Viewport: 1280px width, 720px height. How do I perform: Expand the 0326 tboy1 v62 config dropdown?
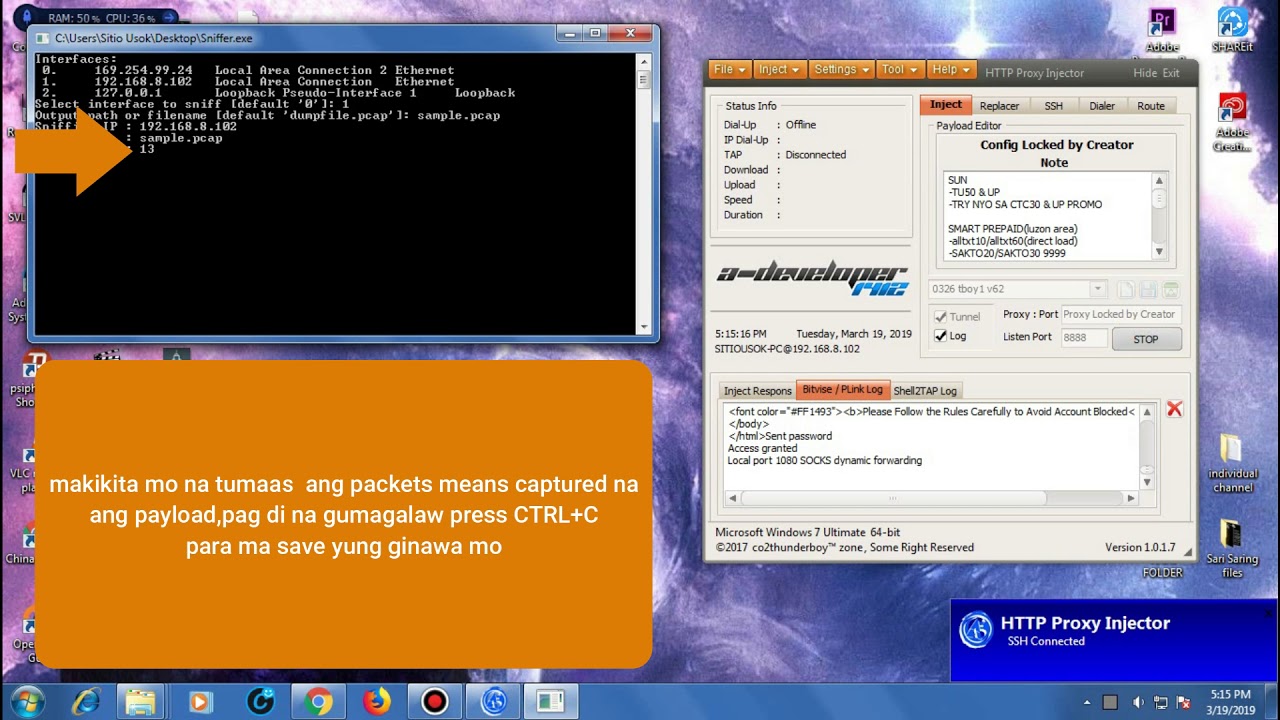1097,289
